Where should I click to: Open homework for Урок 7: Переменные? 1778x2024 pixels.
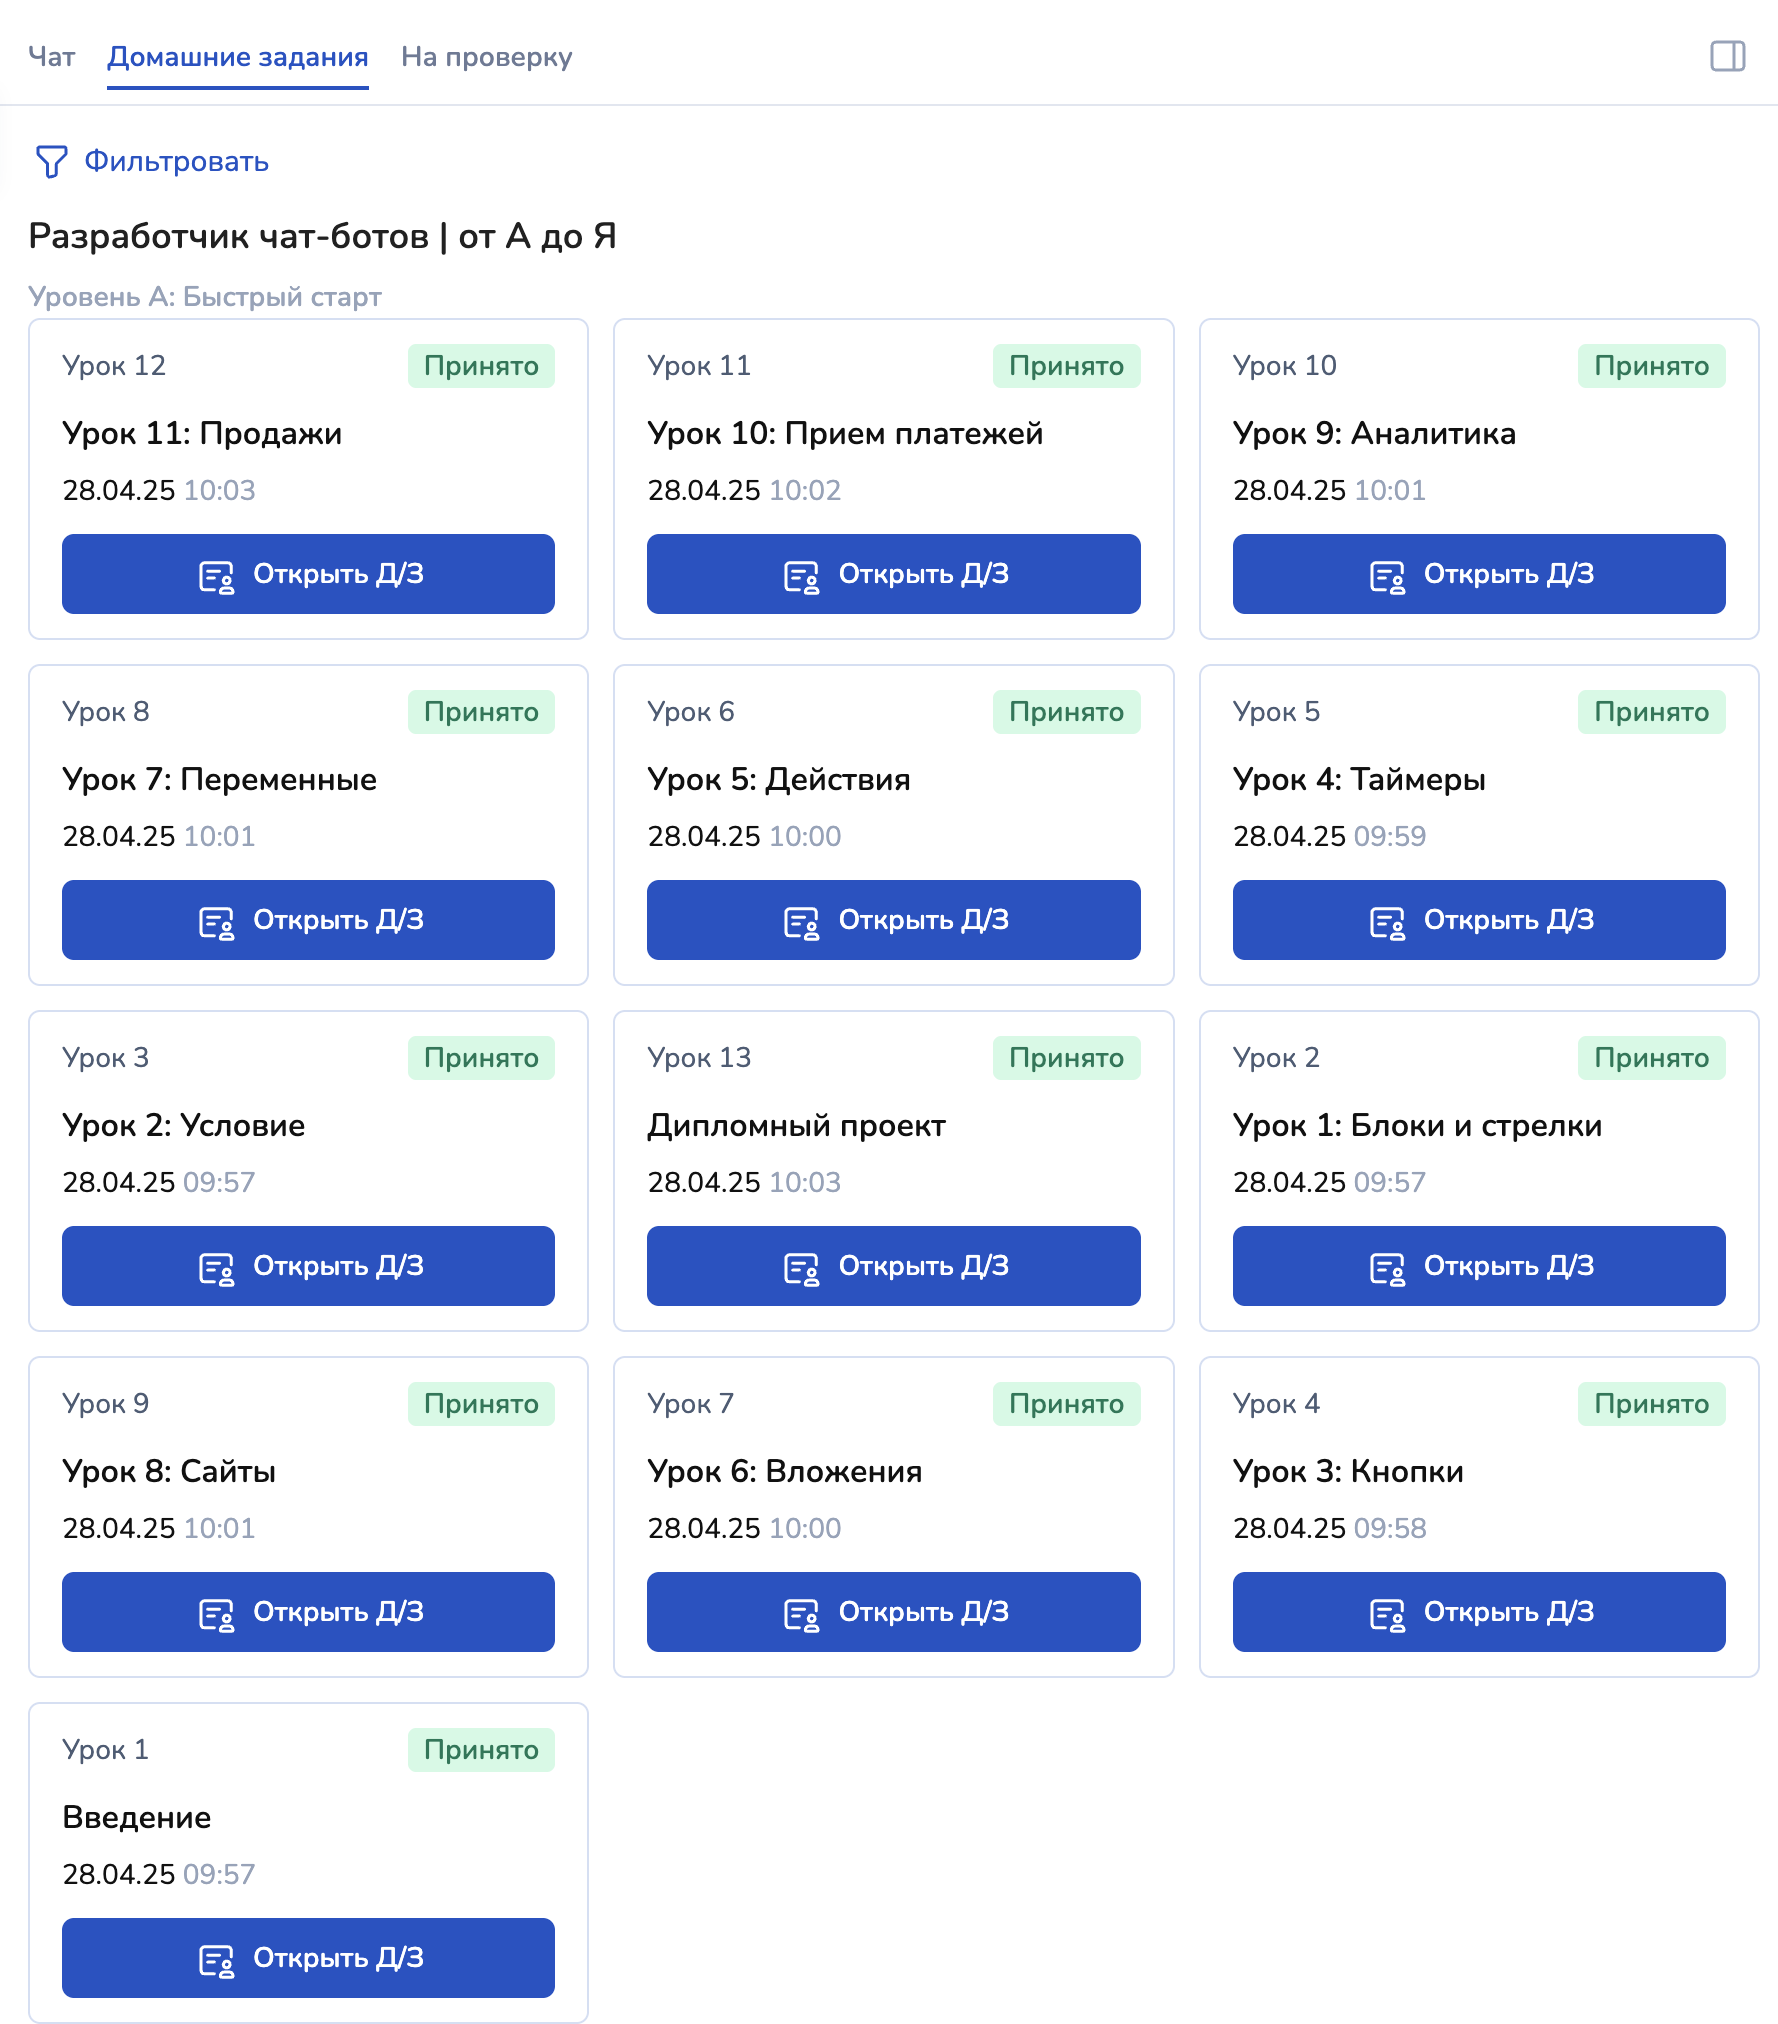[x=308, y=920]
